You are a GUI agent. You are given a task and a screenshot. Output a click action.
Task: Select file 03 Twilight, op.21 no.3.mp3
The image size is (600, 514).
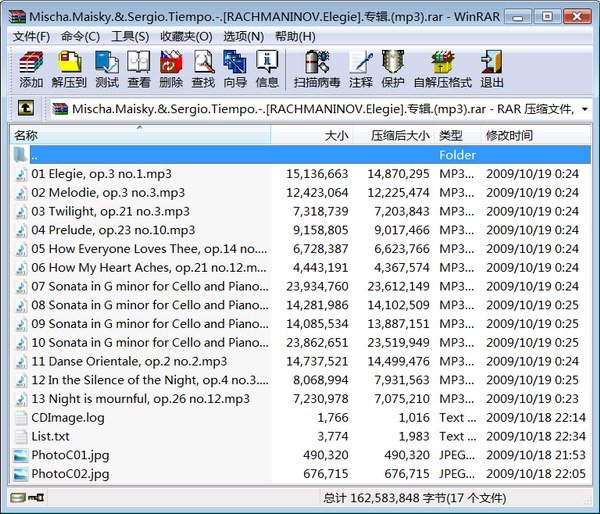(x=111, y=211)
